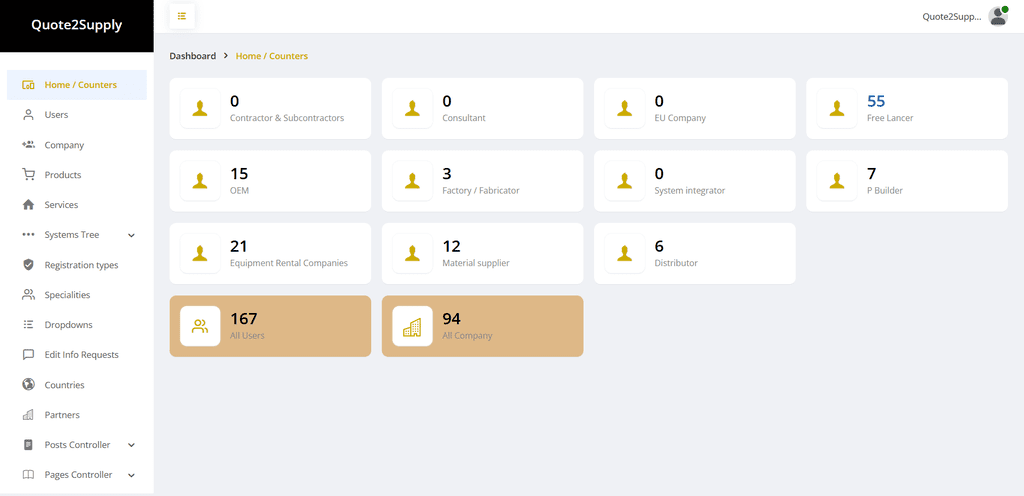
Task: Click the Equipment Rental Companies card icon
Action: coord(200,253)
